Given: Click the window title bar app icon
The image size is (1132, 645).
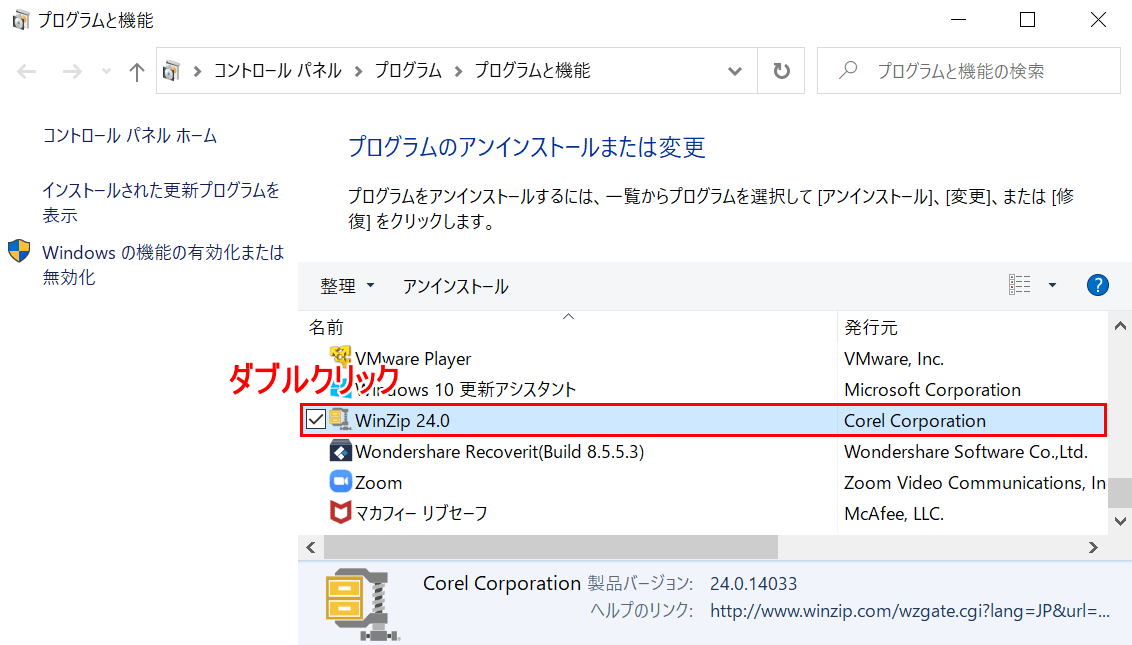Looking at the screenshot, I should coord(20,20).
